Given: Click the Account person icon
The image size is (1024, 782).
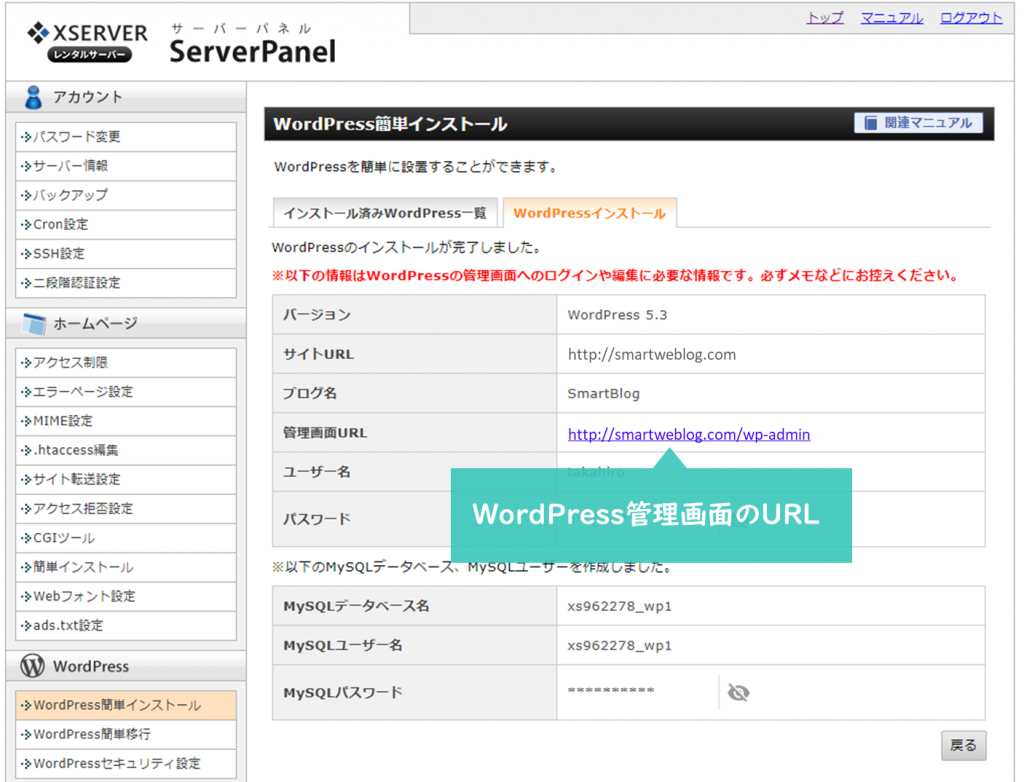Looking at the screenshot, I should [33, 97].
